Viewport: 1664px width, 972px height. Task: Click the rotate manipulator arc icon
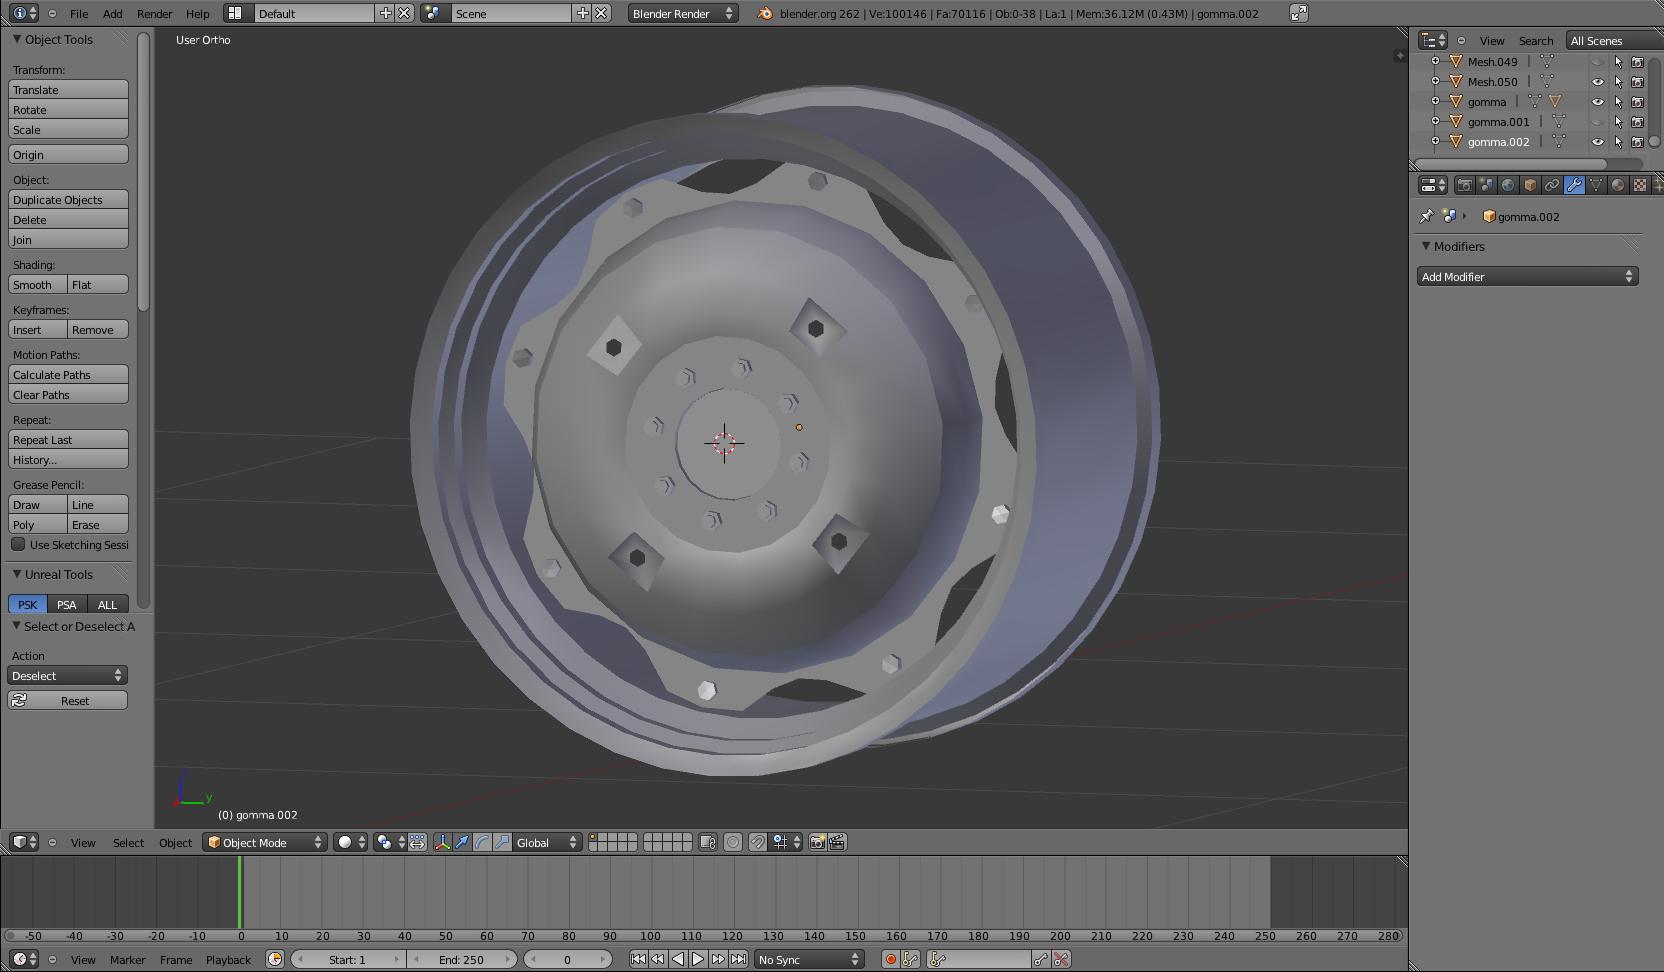tap(482, 842)
